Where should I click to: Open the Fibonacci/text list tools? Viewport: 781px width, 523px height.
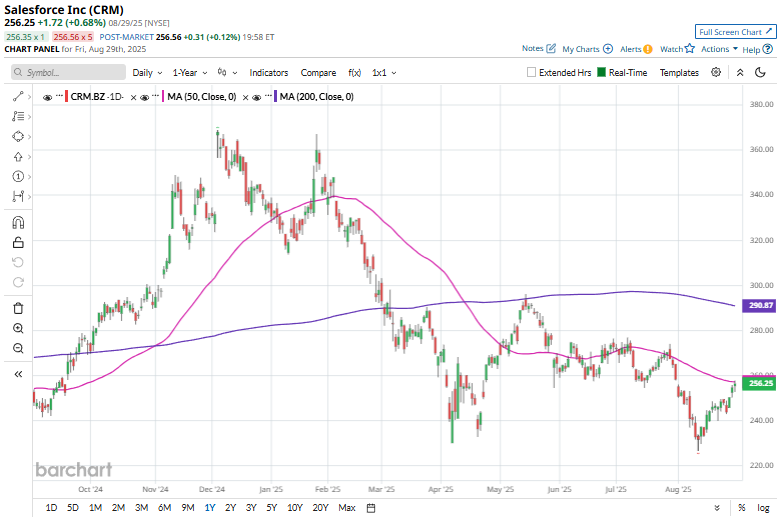coord(18,117)
